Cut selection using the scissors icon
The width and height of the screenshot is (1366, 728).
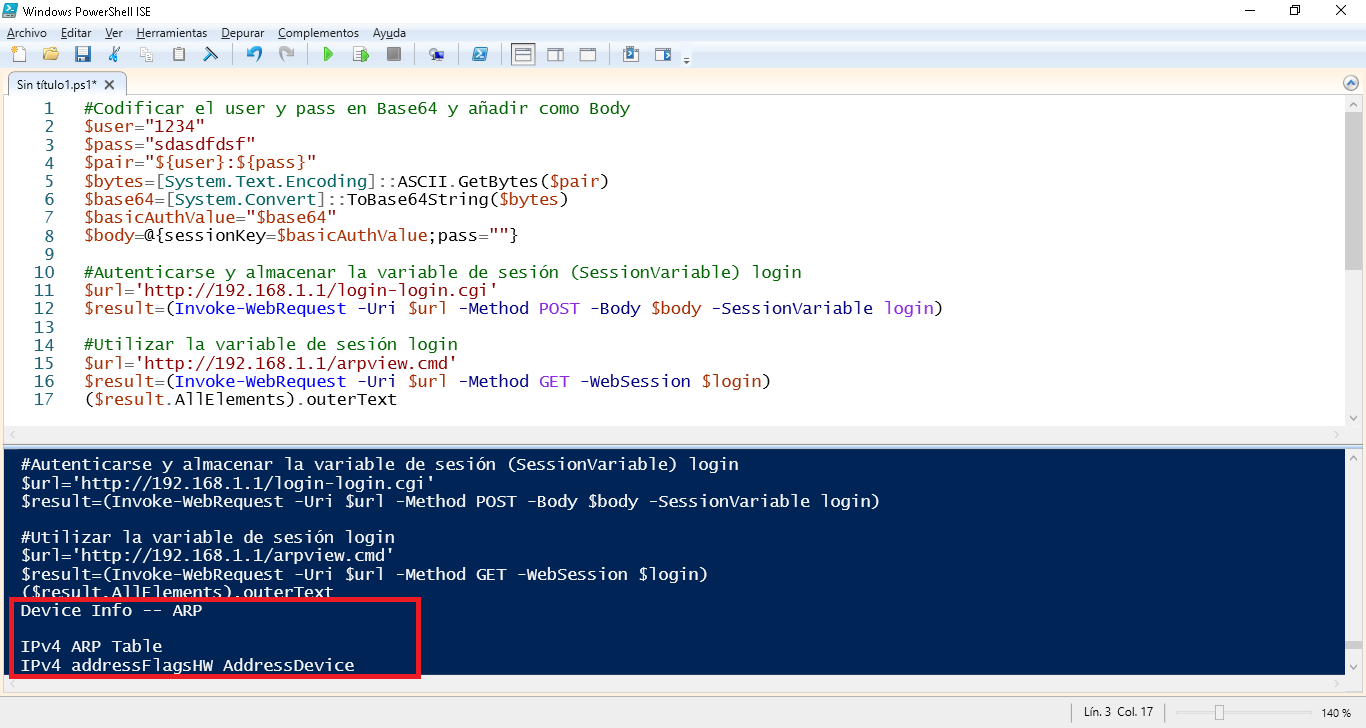pos(114,55)
